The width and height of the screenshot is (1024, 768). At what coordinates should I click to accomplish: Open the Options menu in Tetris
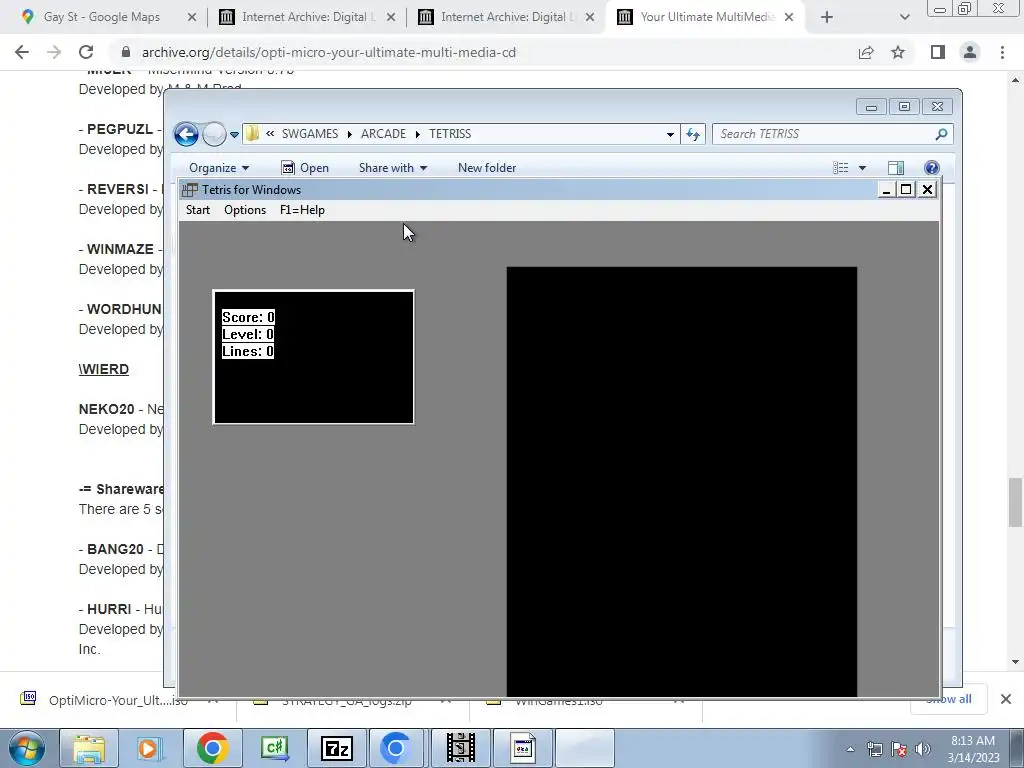coord(245,210)
